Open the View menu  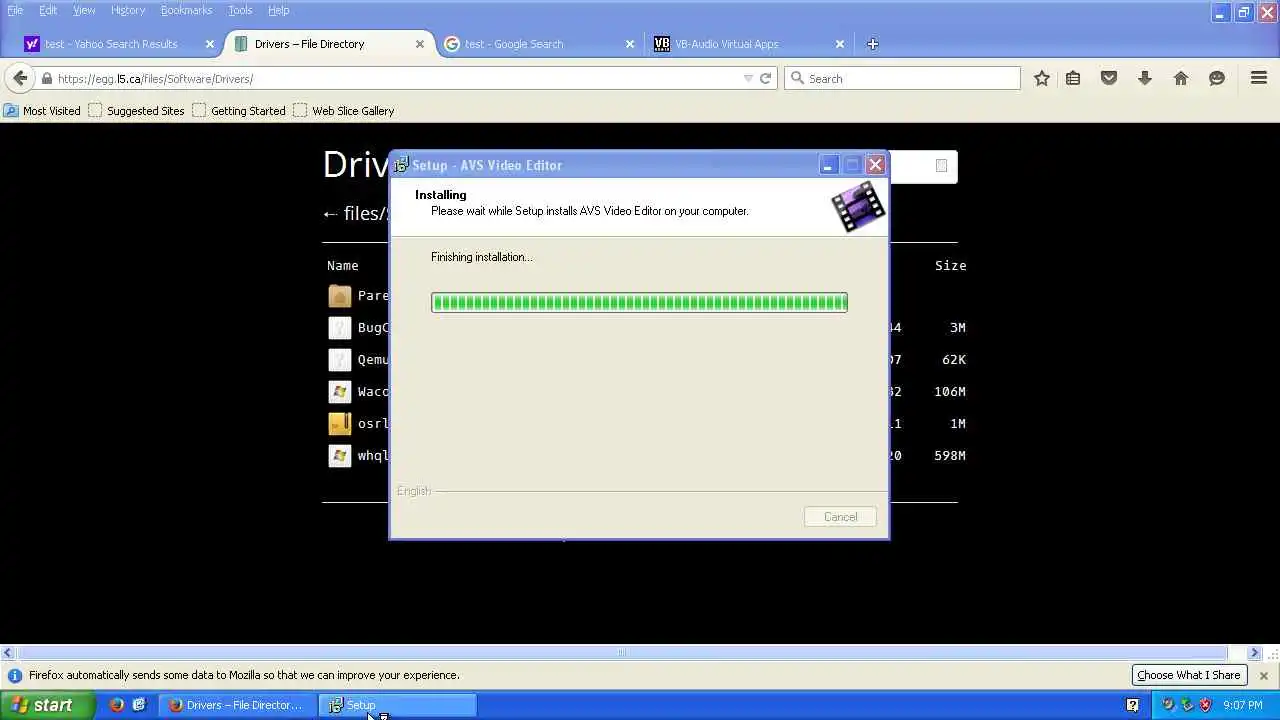pyautogui.click(x=84, y=10)
